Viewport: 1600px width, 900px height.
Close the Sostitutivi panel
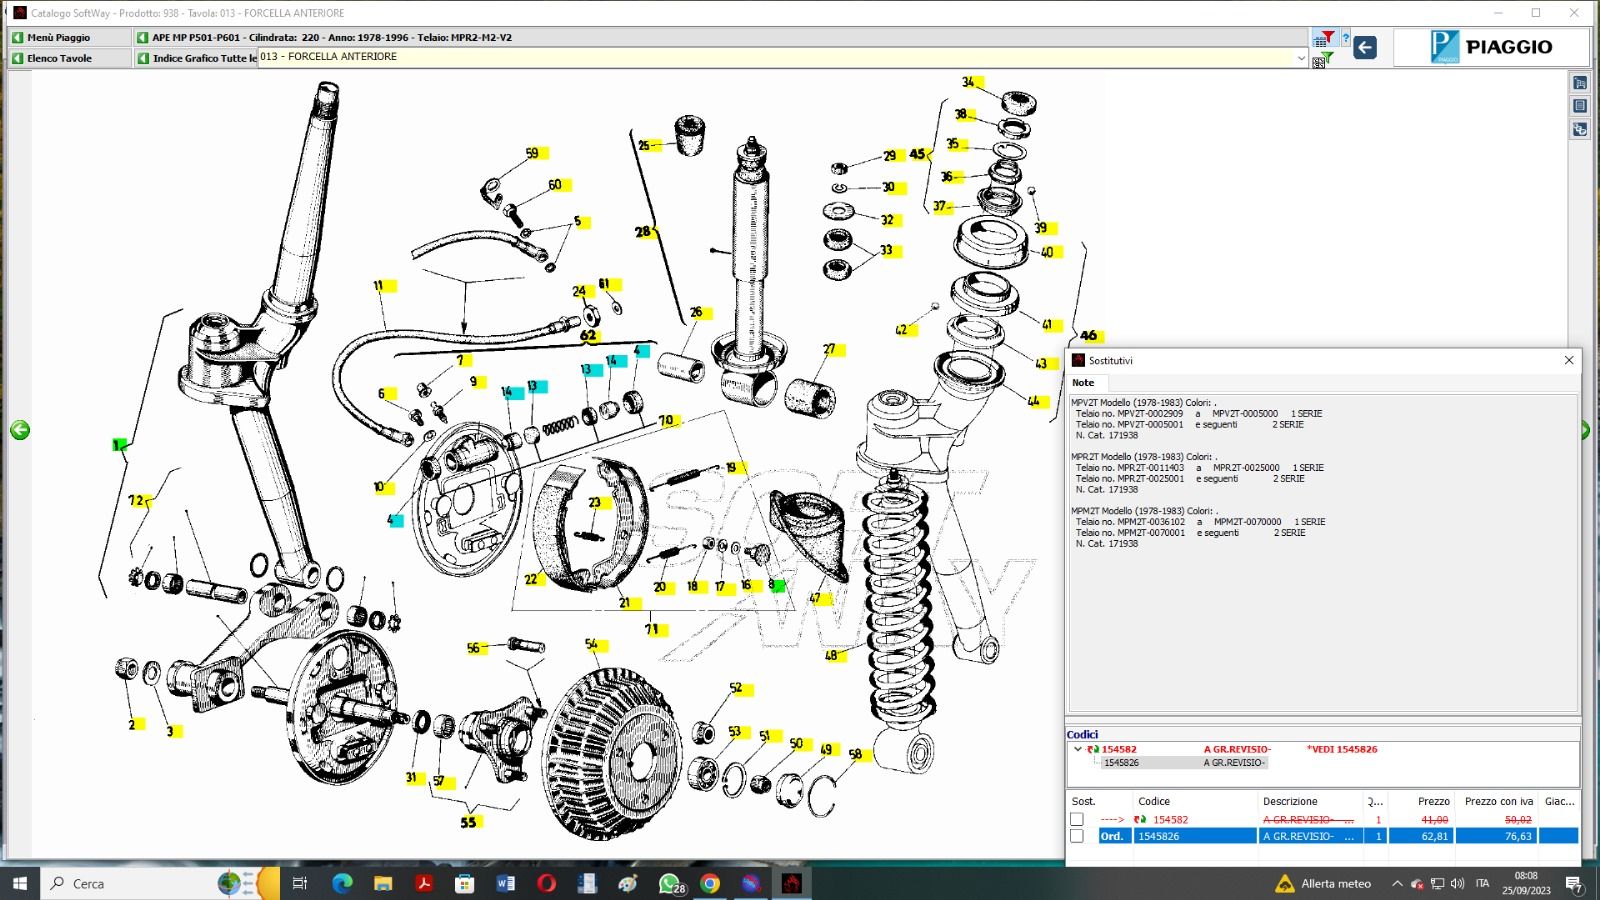(1568, 360)
